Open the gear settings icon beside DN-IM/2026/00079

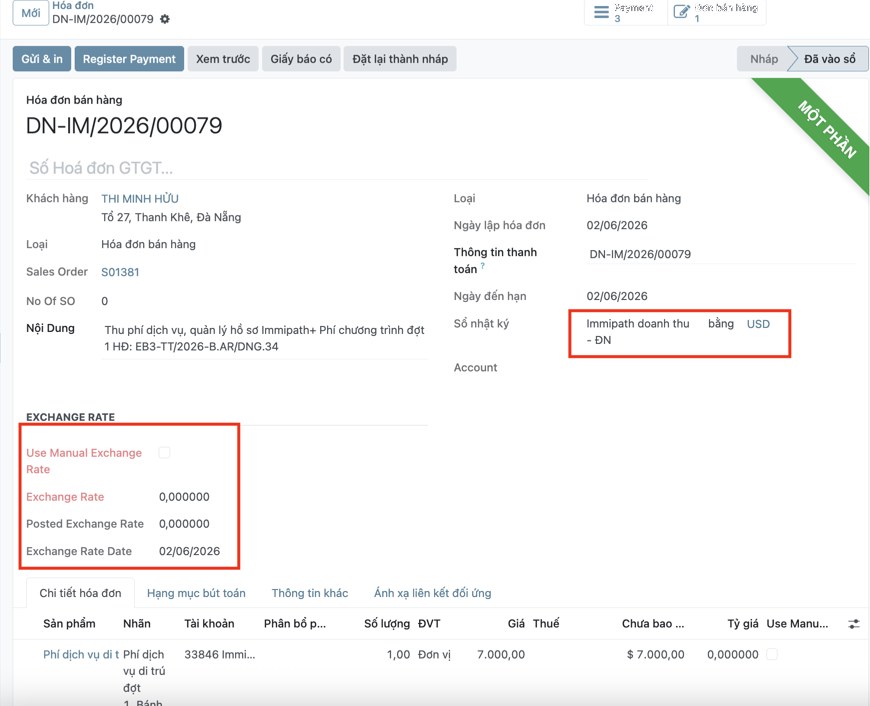point(165,19)
